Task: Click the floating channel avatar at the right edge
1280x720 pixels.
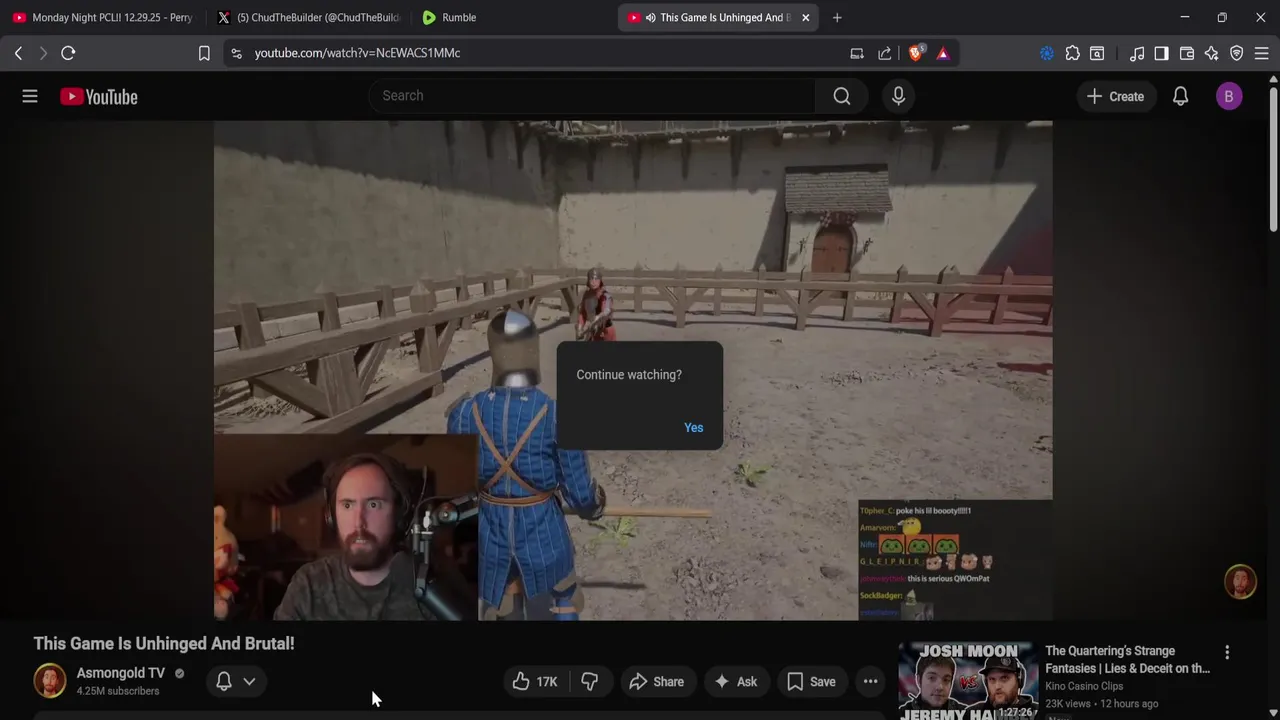Action: click(1240, 582)
